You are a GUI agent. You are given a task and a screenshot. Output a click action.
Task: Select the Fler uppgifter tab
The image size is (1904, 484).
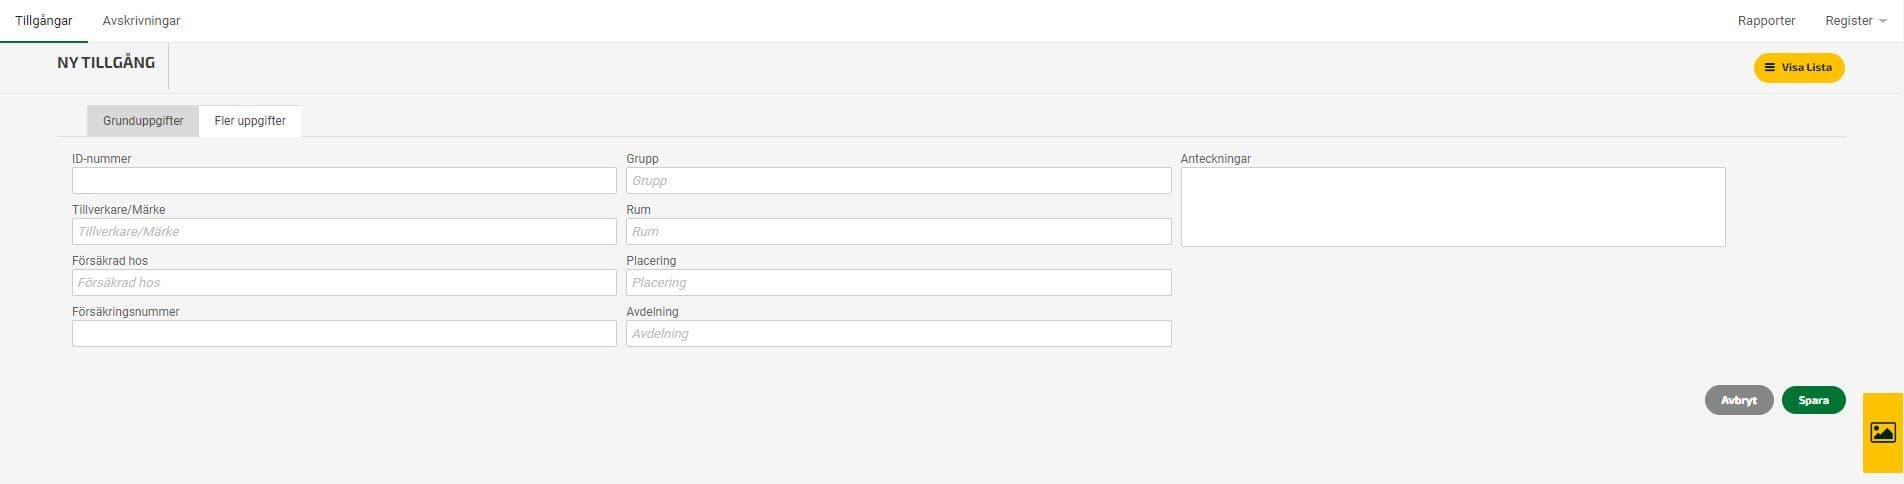[250, 121]
